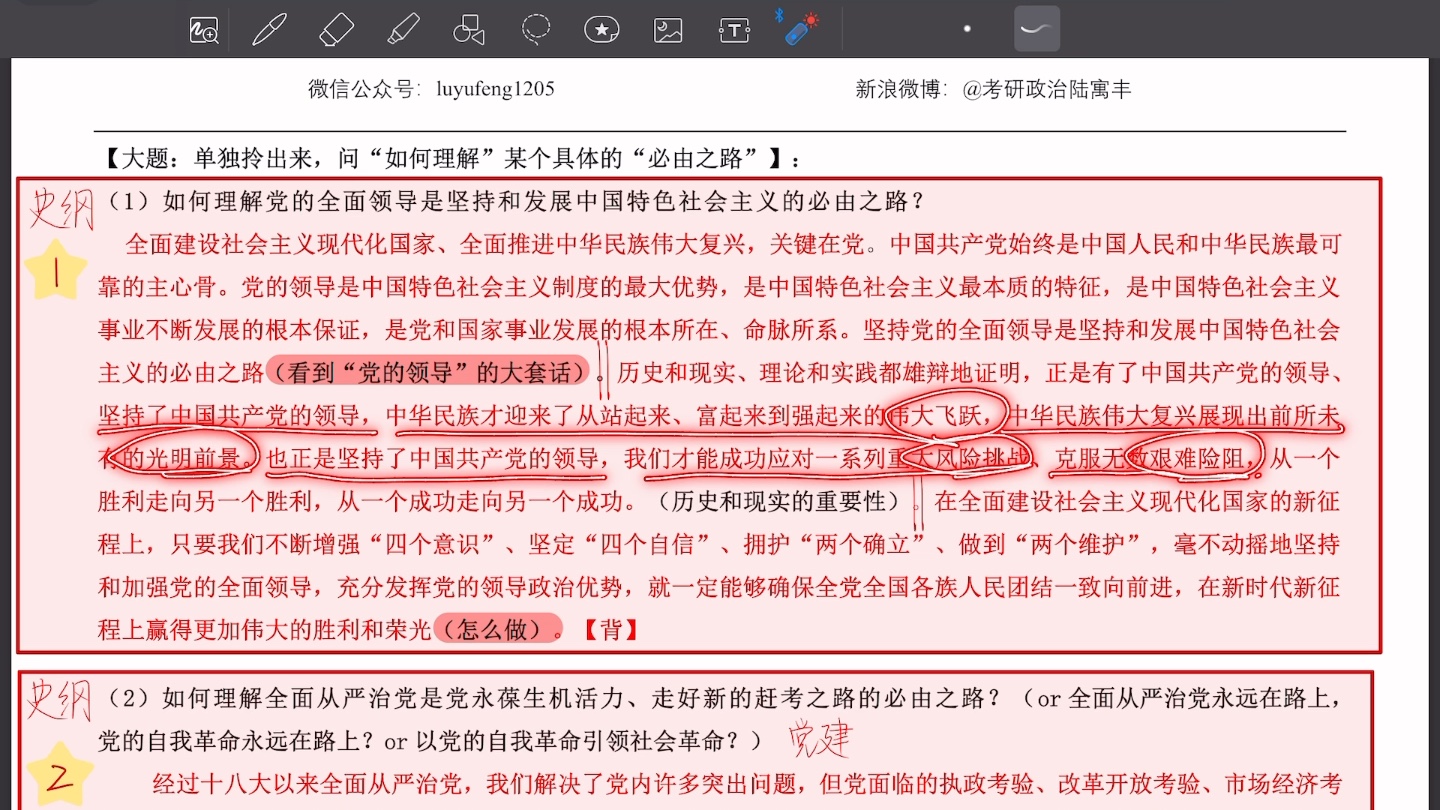Select the zoom window writing tool
The width and height of the screenshot is (1440, 810).
(204, 30)
